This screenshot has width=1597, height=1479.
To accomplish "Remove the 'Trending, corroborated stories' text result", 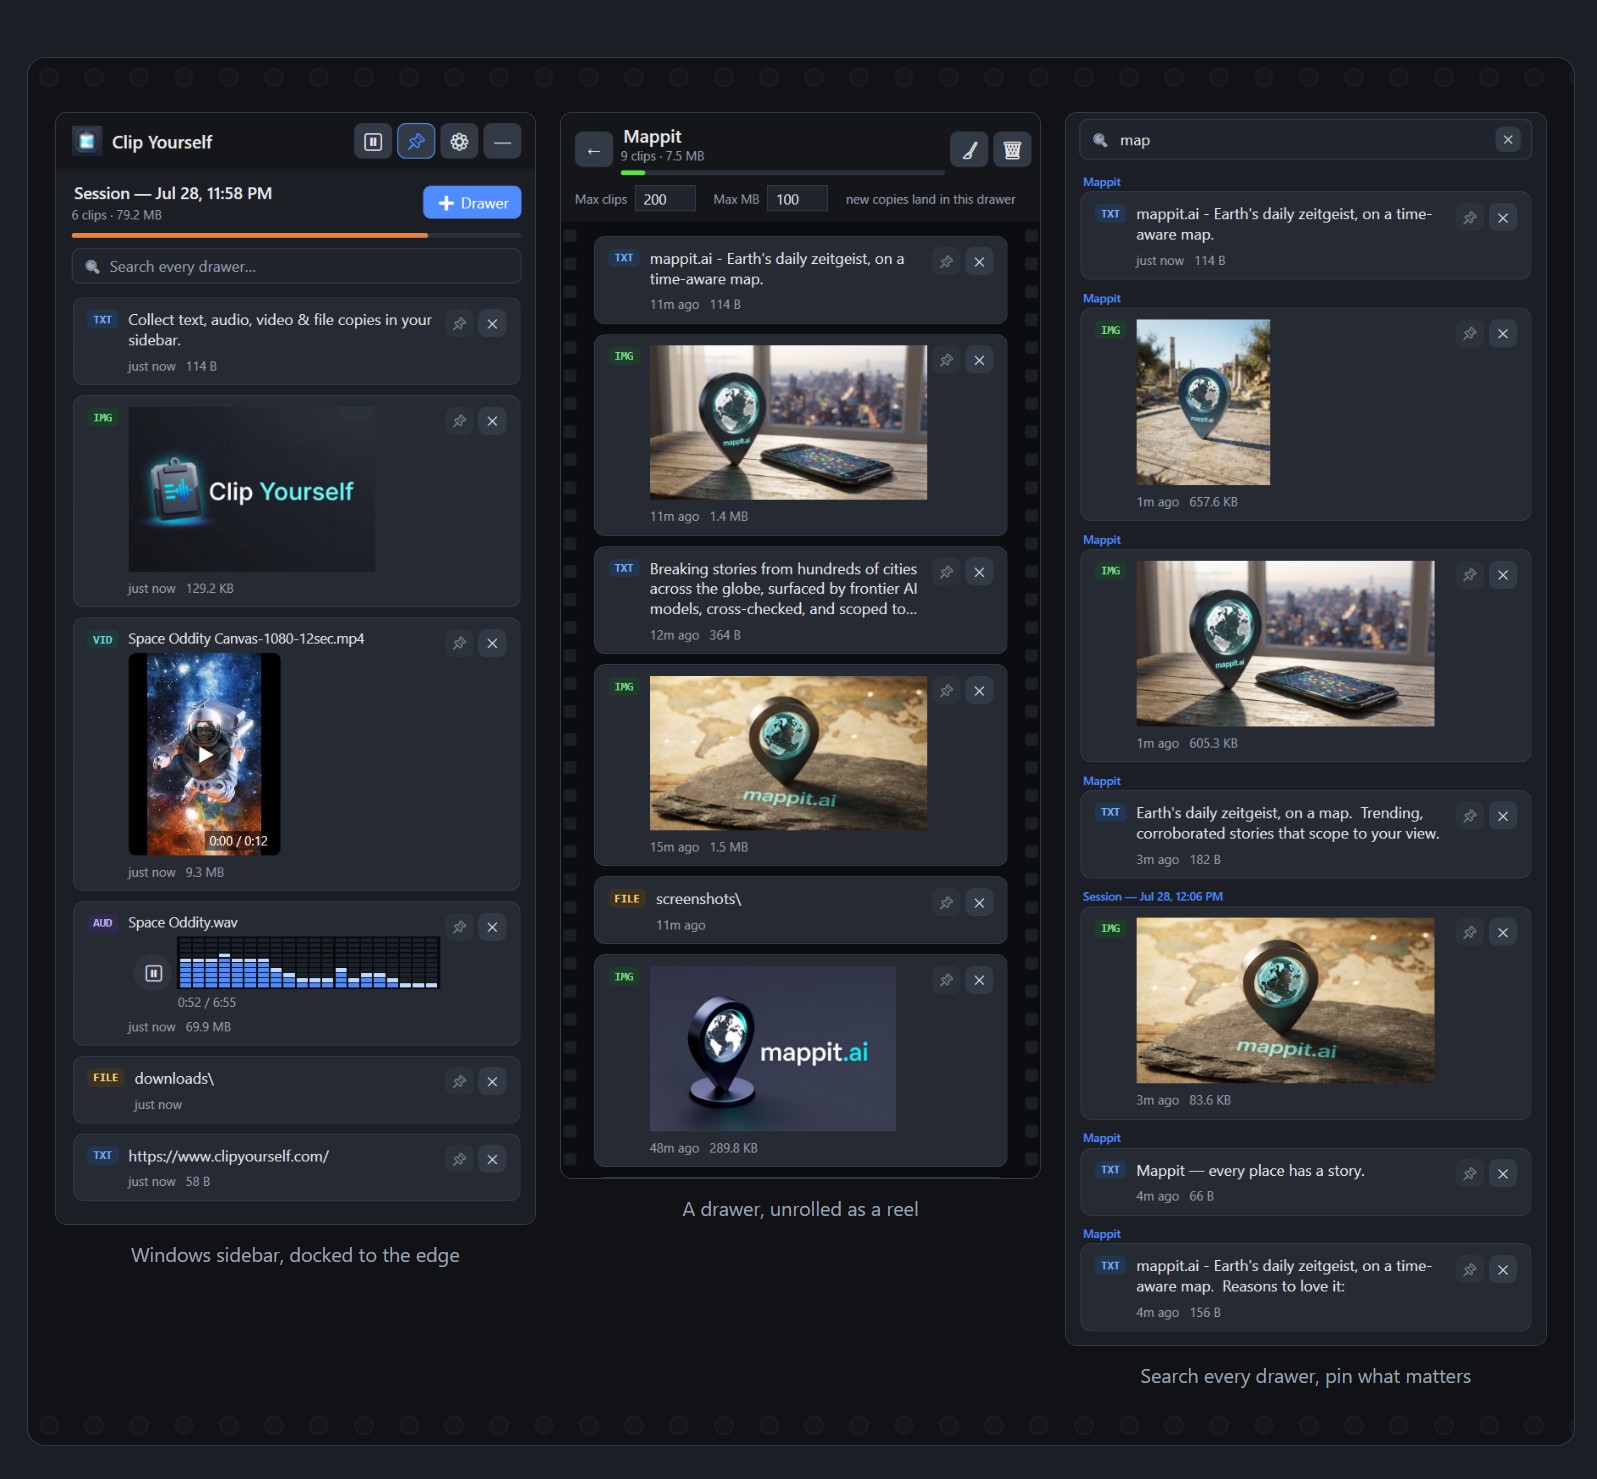I will click(1503, 816).
